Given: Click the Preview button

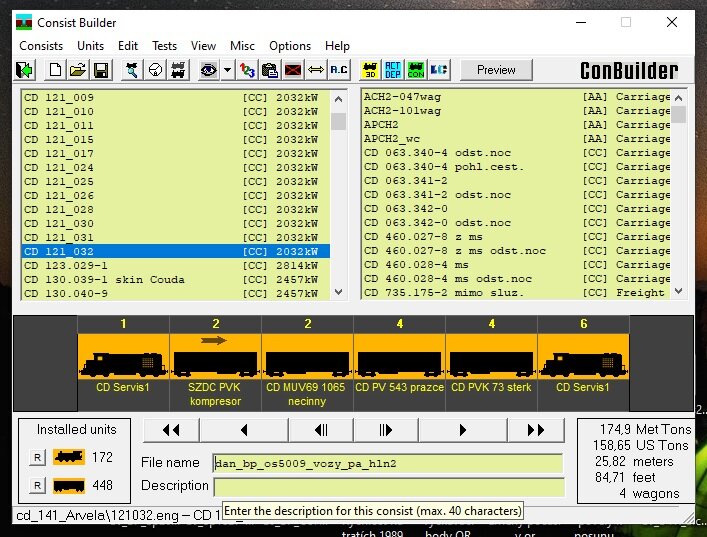Looking at the screenshot, I should (x=496, y=70).
